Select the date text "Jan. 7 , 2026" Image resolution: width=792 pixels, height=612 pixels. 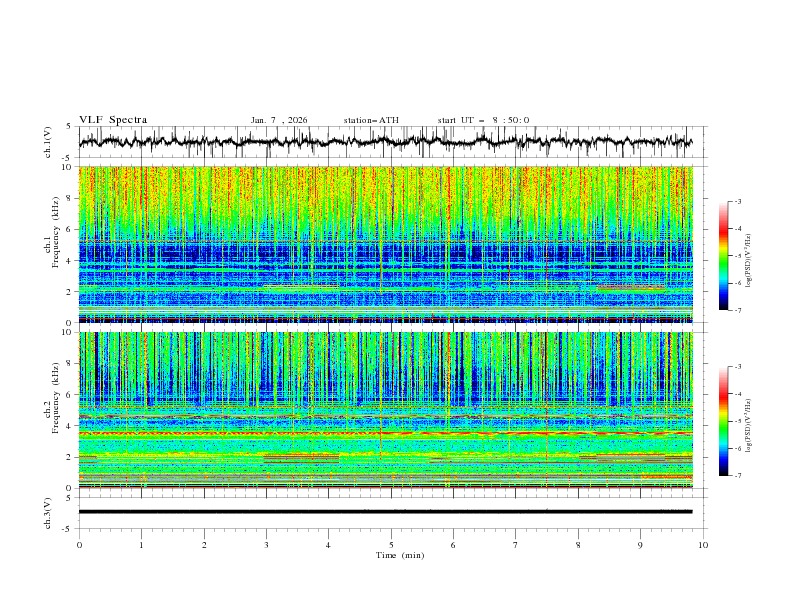[279, 120]
